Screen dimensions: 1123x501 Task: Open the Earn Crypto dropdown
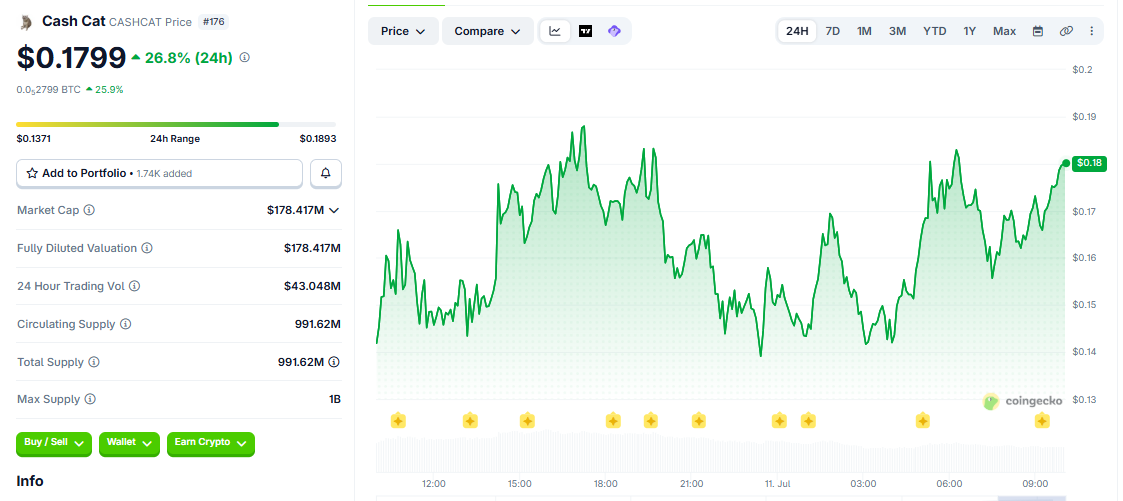click(x=211, y=444)
